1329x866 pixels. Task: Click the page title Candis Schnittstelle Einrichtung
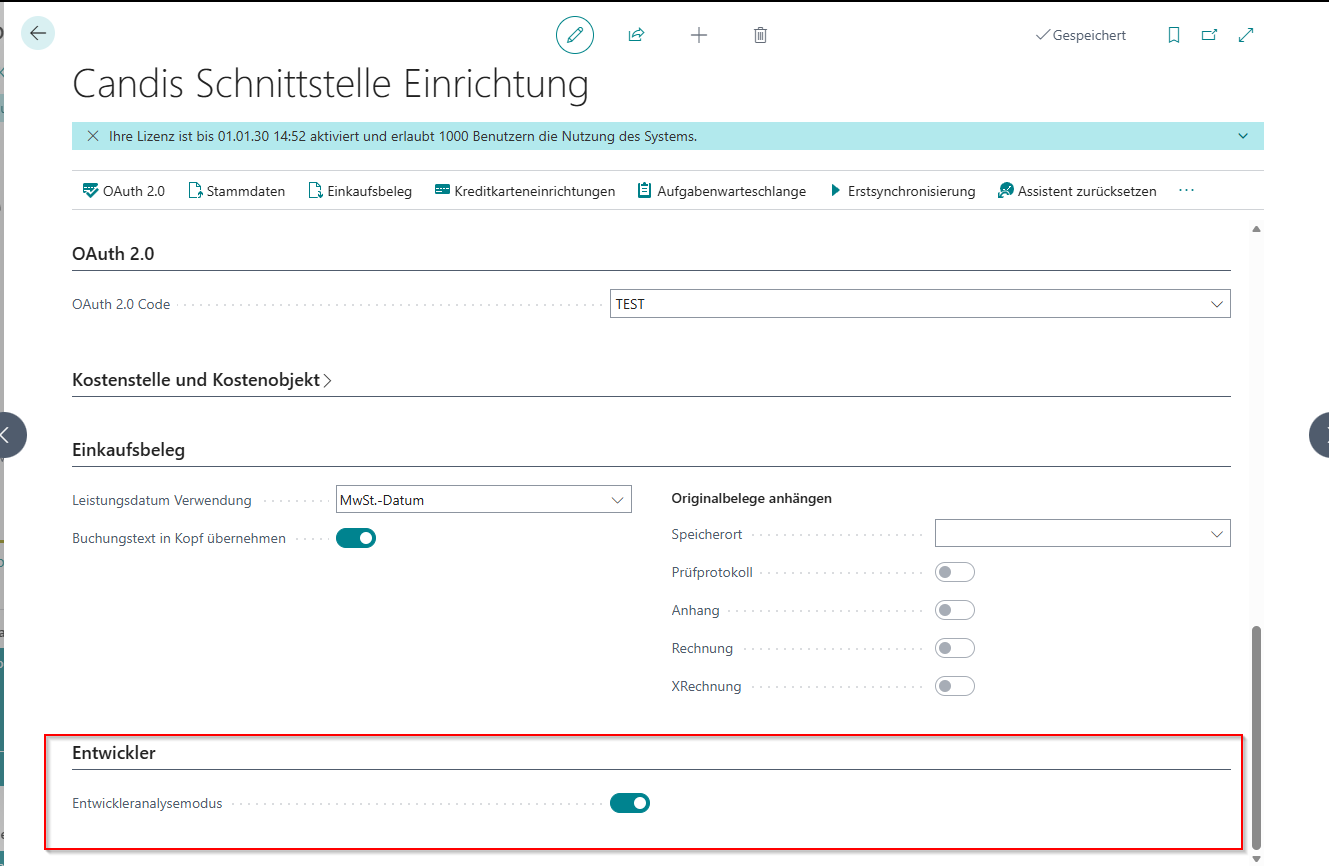click(x=330, y=84)
